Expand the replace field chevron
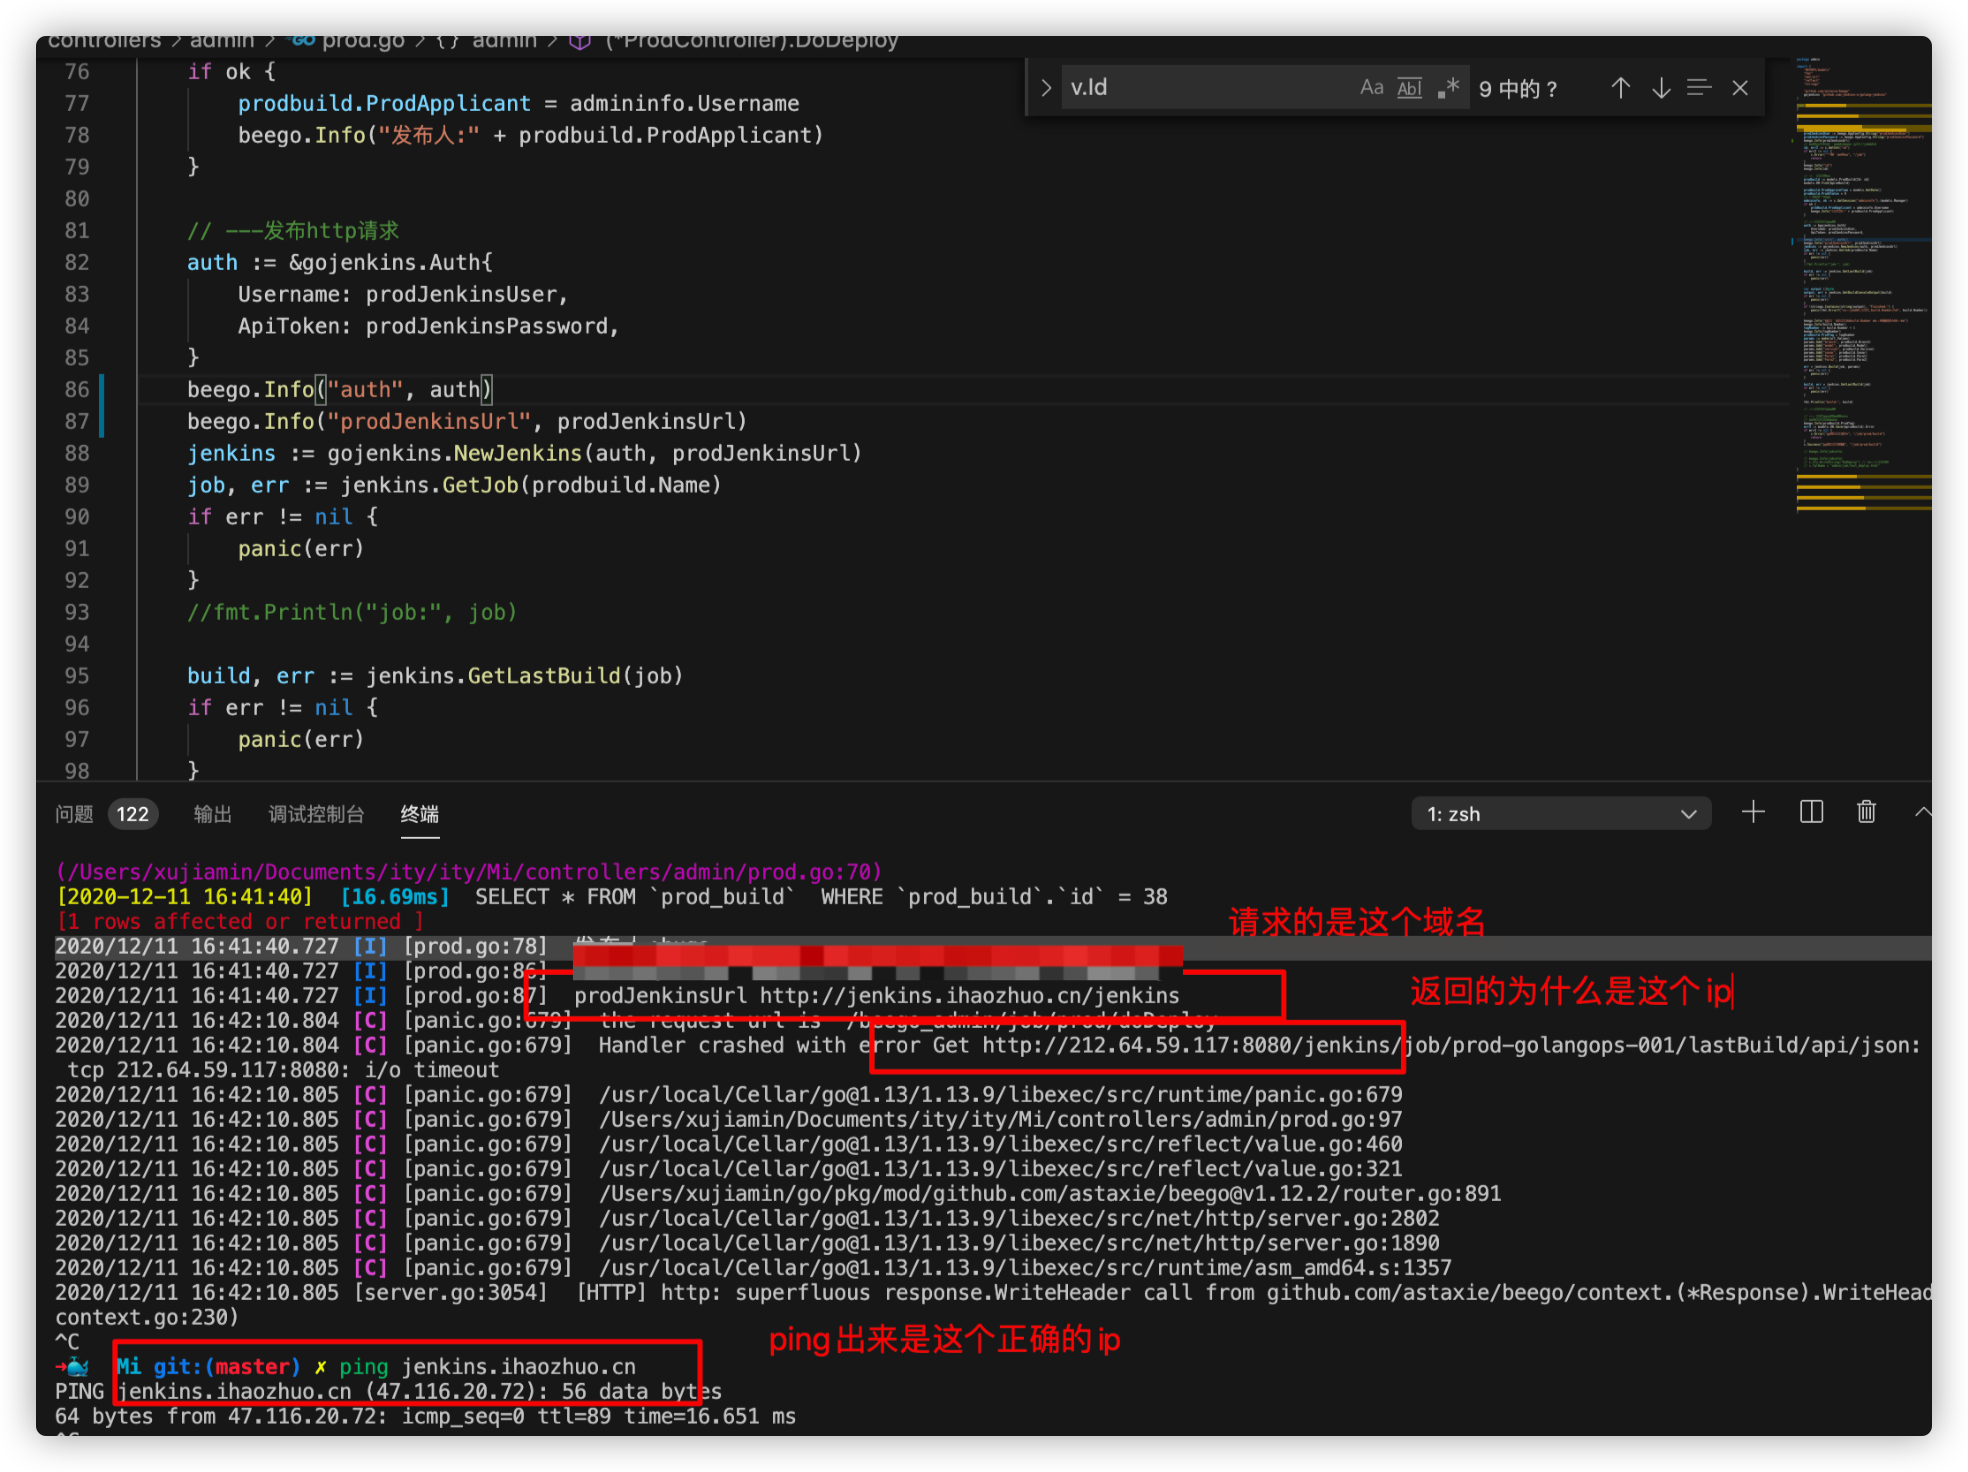This screenshot has height=1472, width=1968. (1046, 88)
